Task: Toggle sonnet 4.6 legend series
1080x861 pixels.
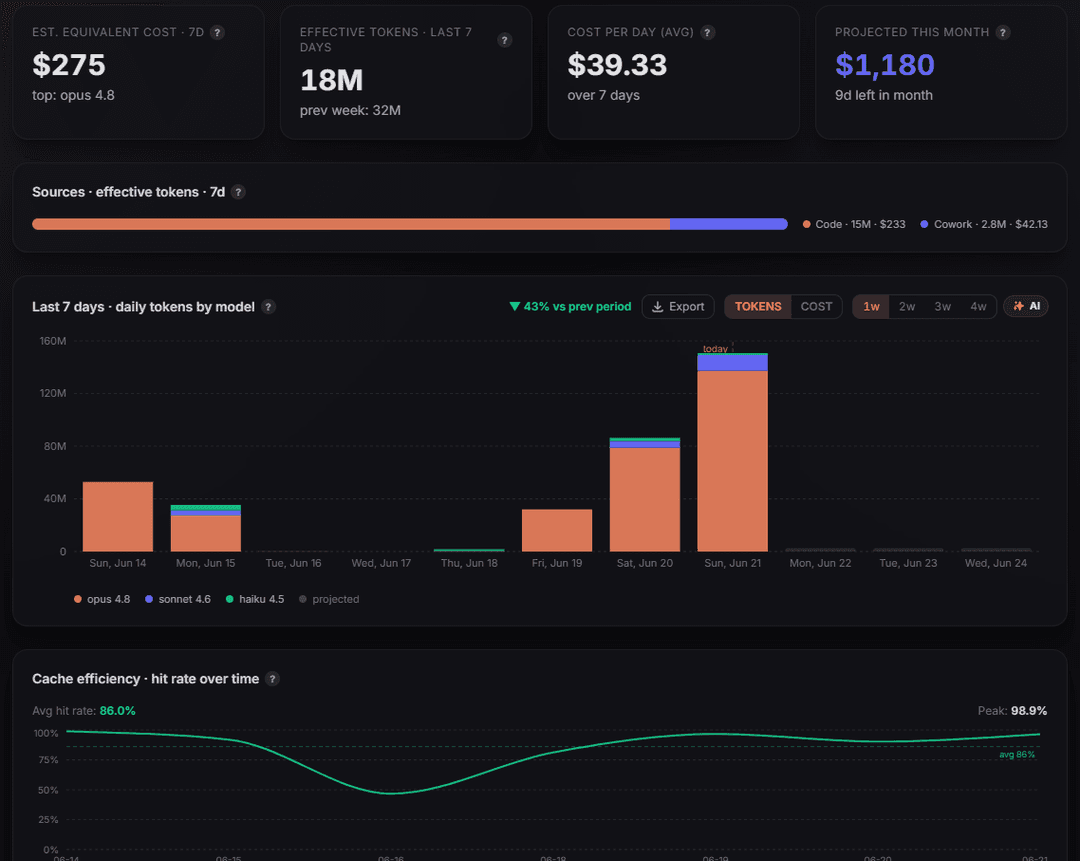Action: [x=178, y=599]
